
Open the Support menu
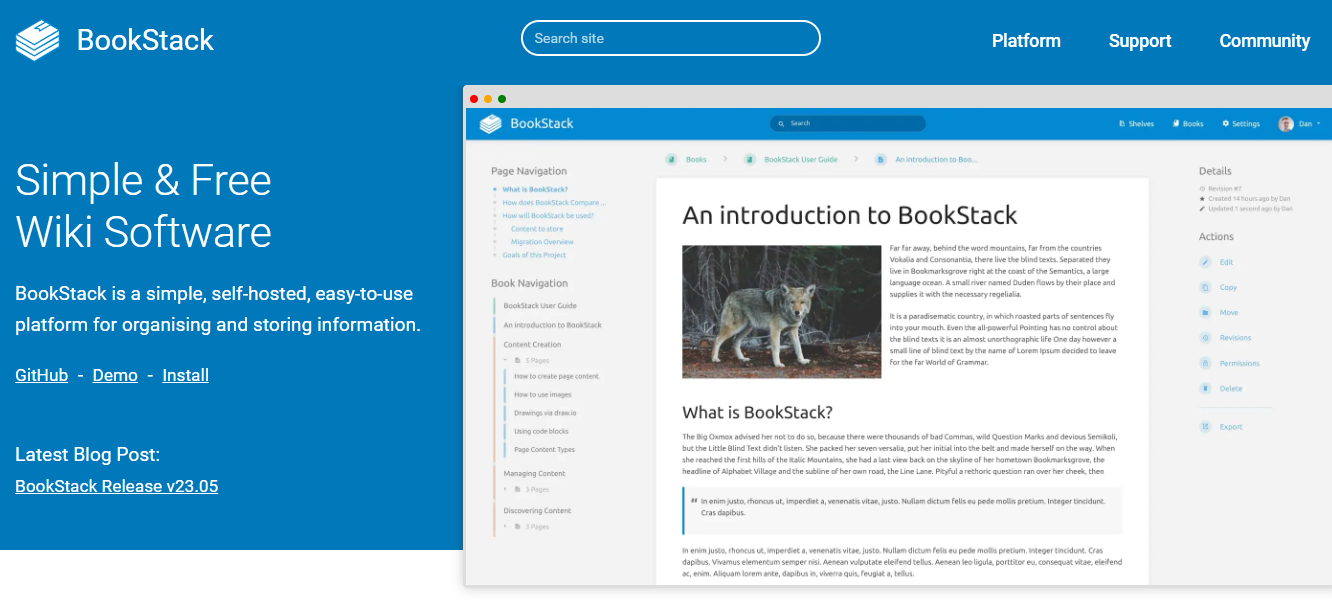pyautogui.click(x=1139, y=41)
